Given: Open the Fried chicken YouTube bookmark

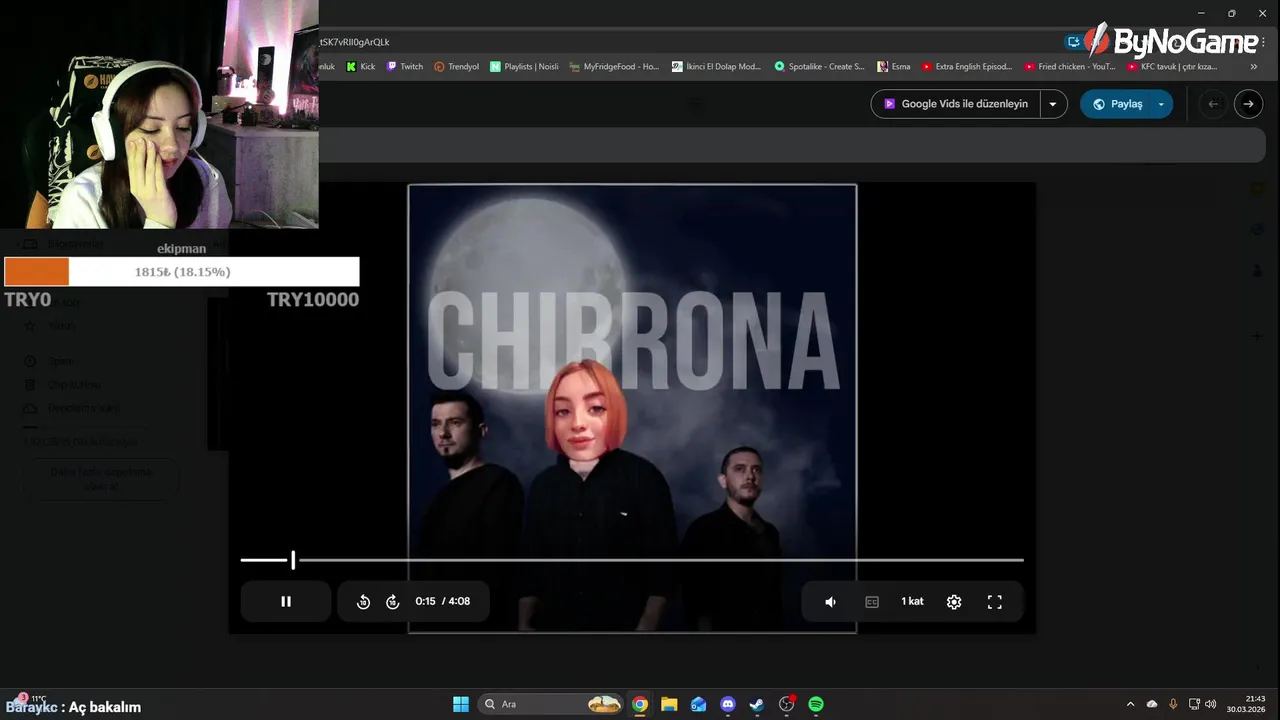Looking at the screenshot, I should 1070,67.
